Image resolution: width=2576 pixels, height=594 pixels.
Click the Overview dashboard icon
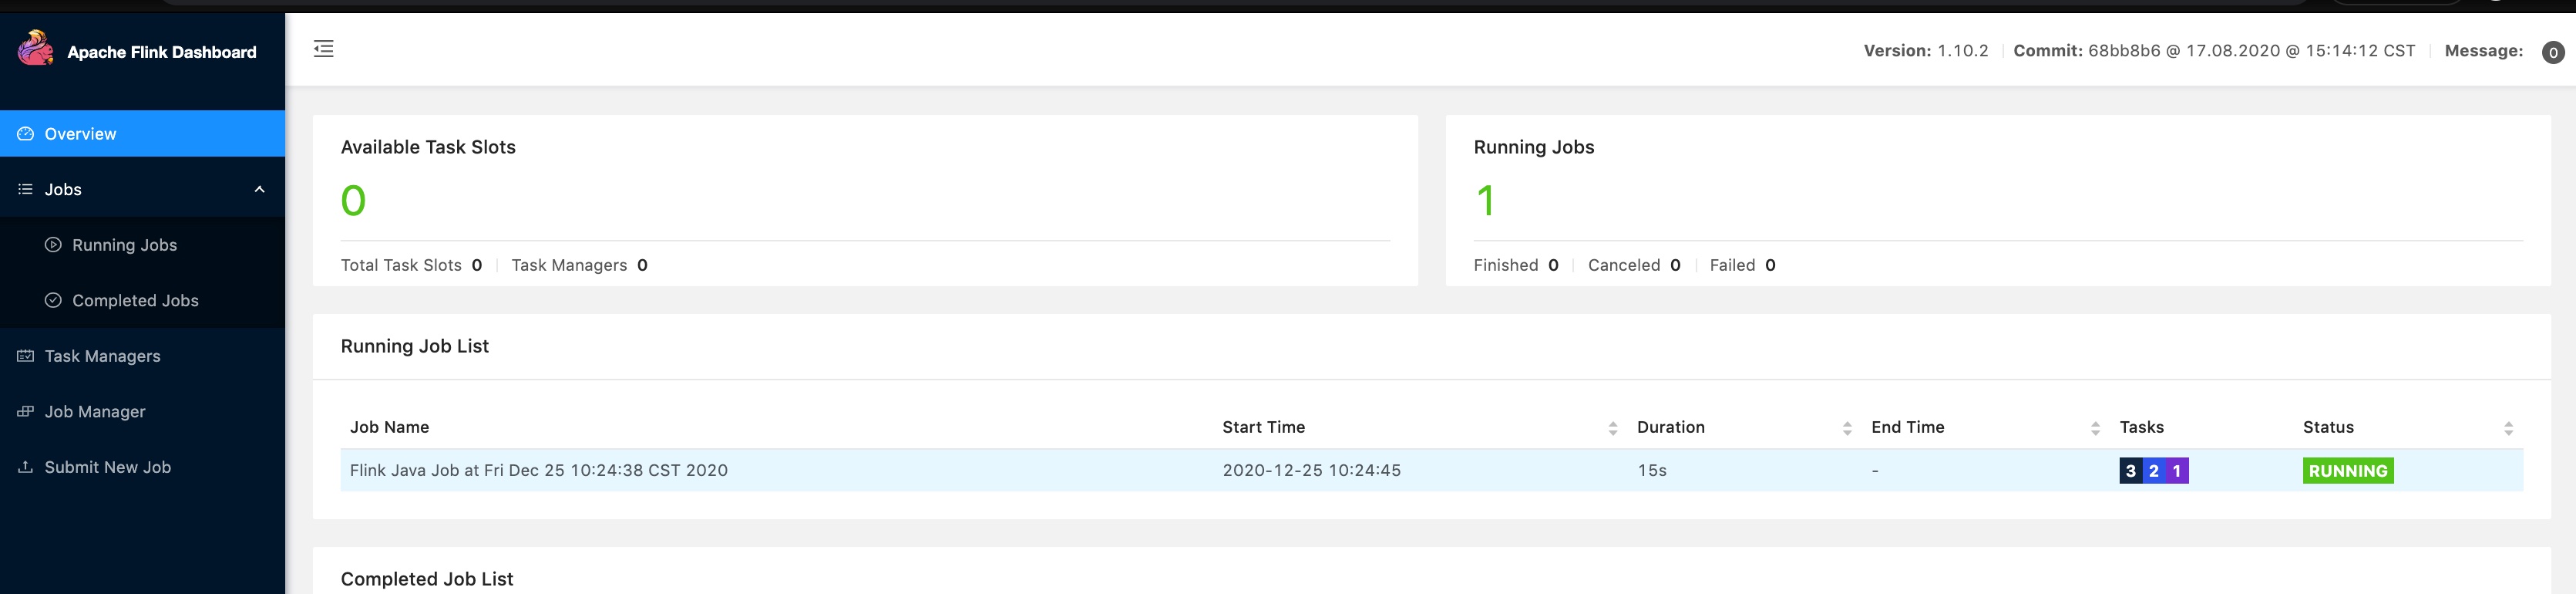click(26, 134)
